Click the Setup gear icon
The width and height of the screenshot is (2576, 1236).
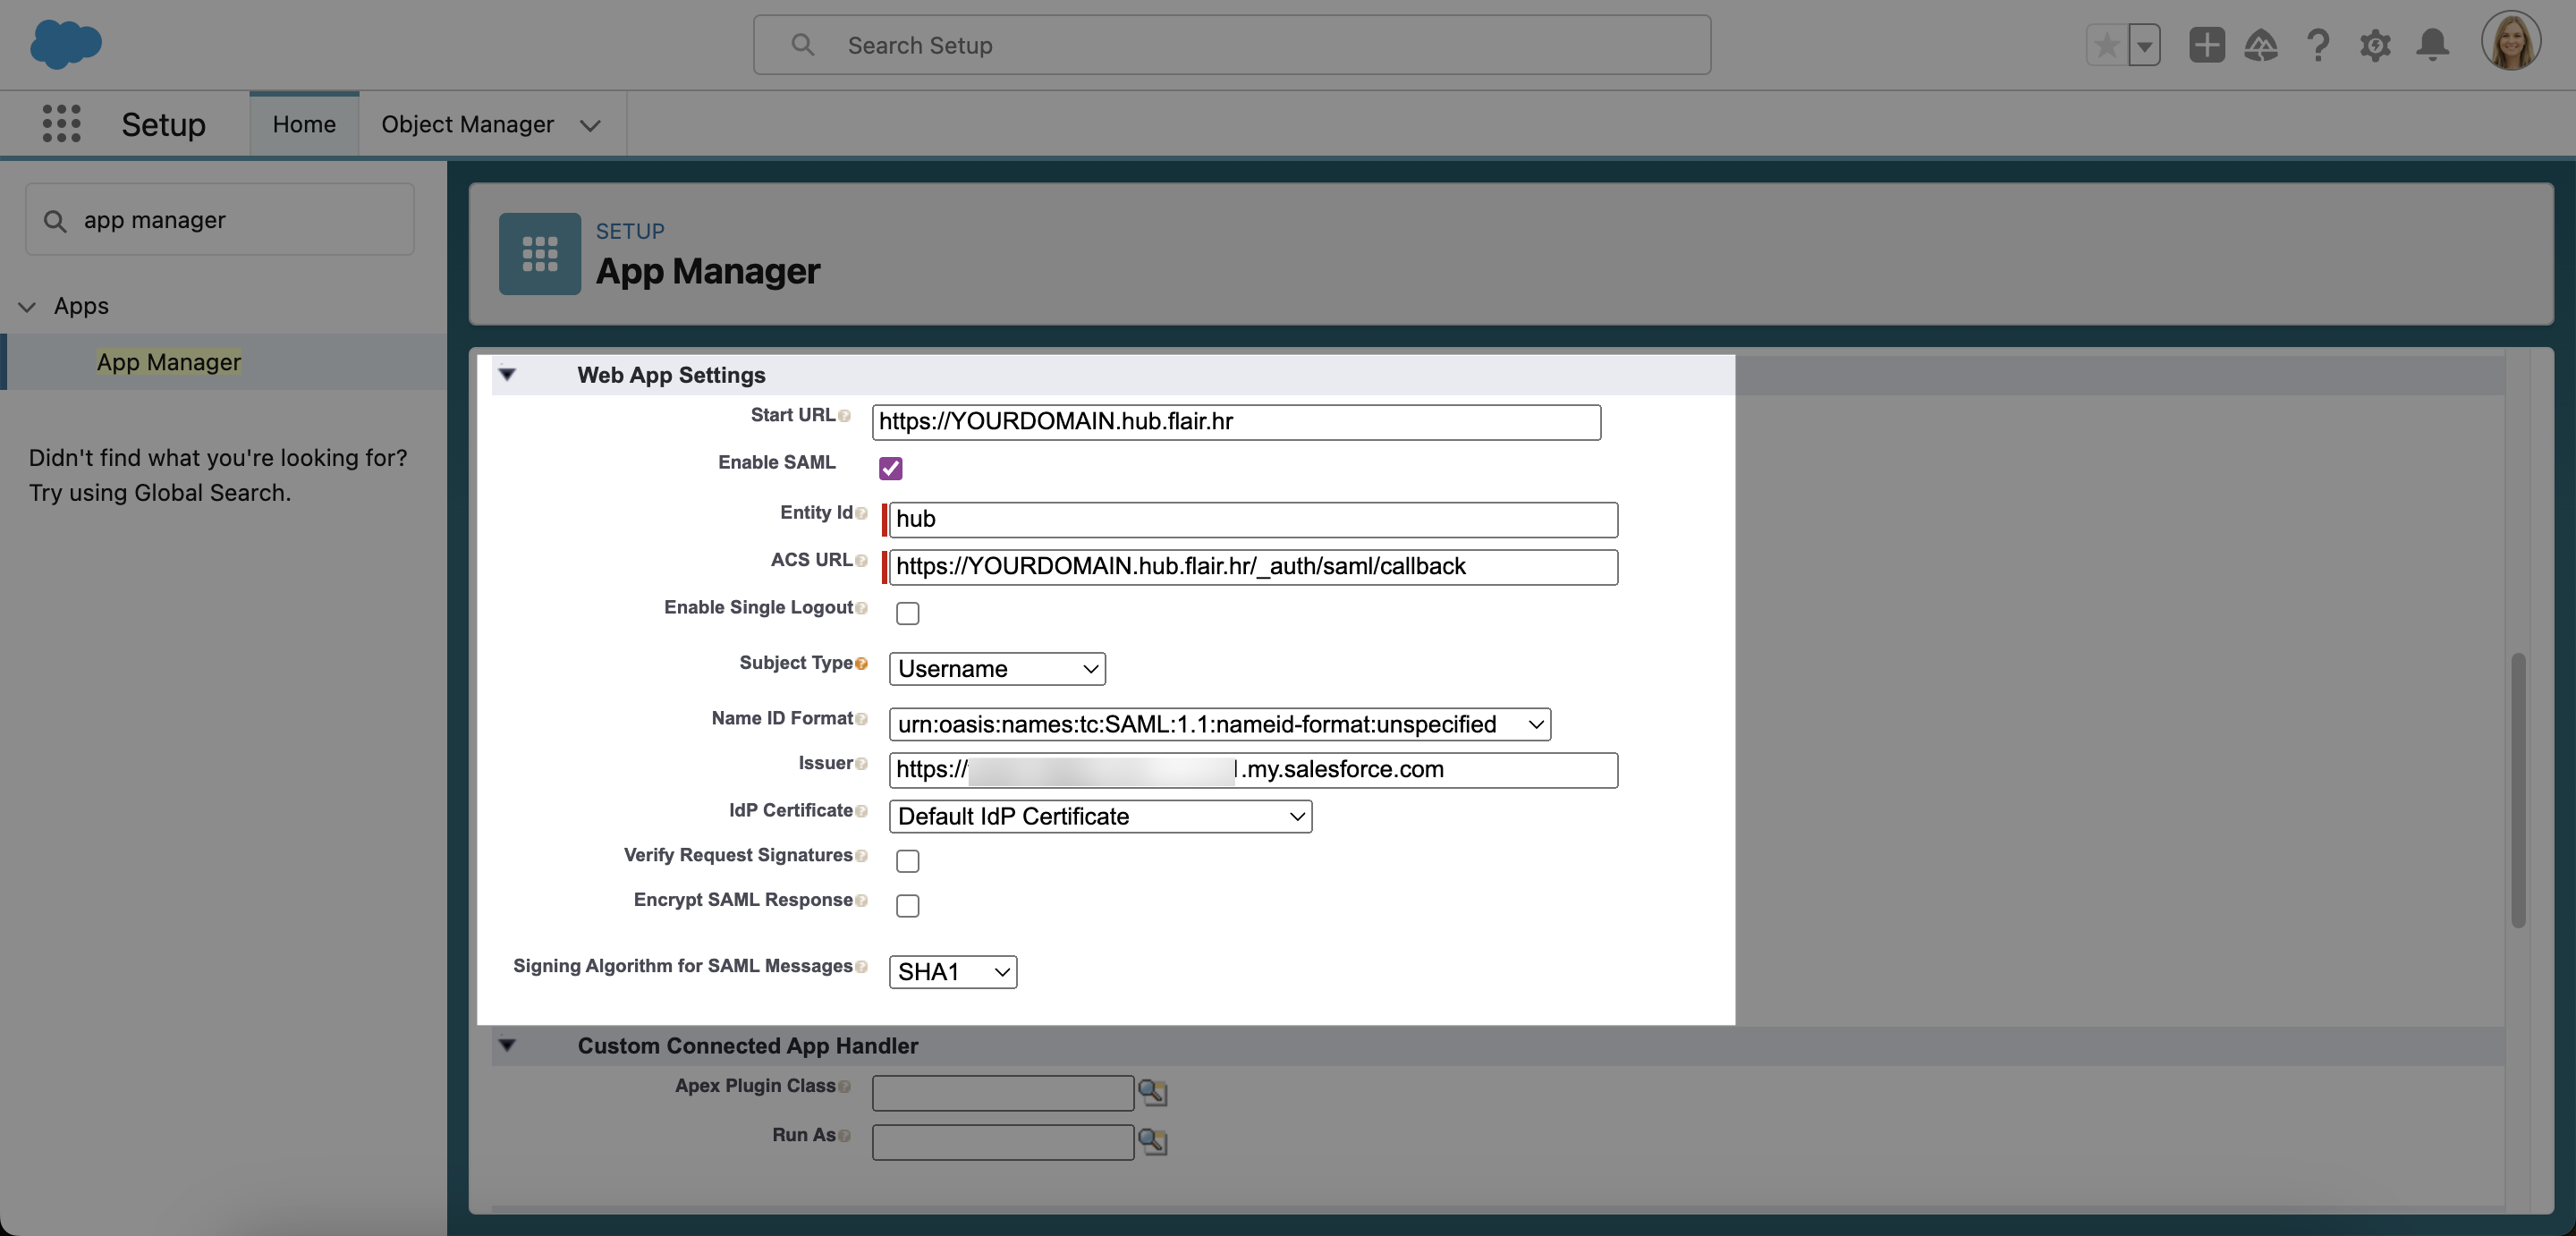tap(2375, 45)
